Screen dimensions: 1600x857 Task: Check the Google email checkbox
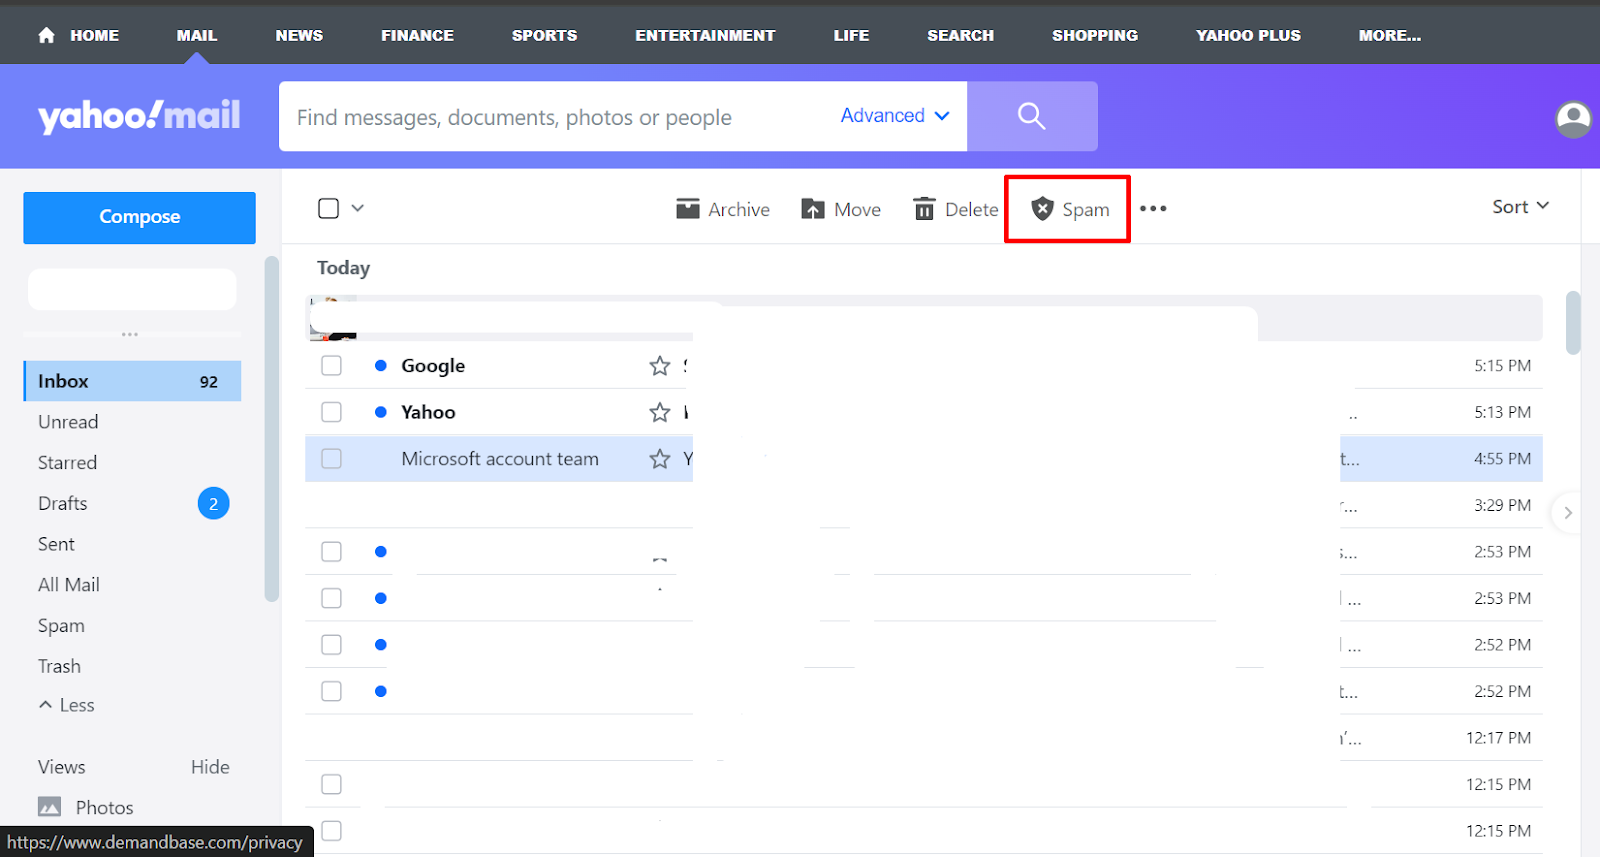pos(331,366)
